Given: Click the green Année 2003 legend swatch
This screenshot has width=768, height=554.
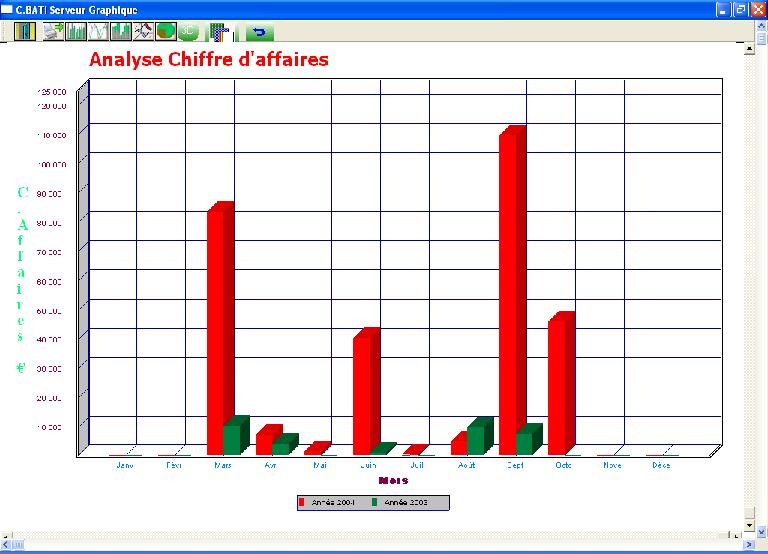Looking at the screenshot, I should pyautogui.click(x=375, y=502).
